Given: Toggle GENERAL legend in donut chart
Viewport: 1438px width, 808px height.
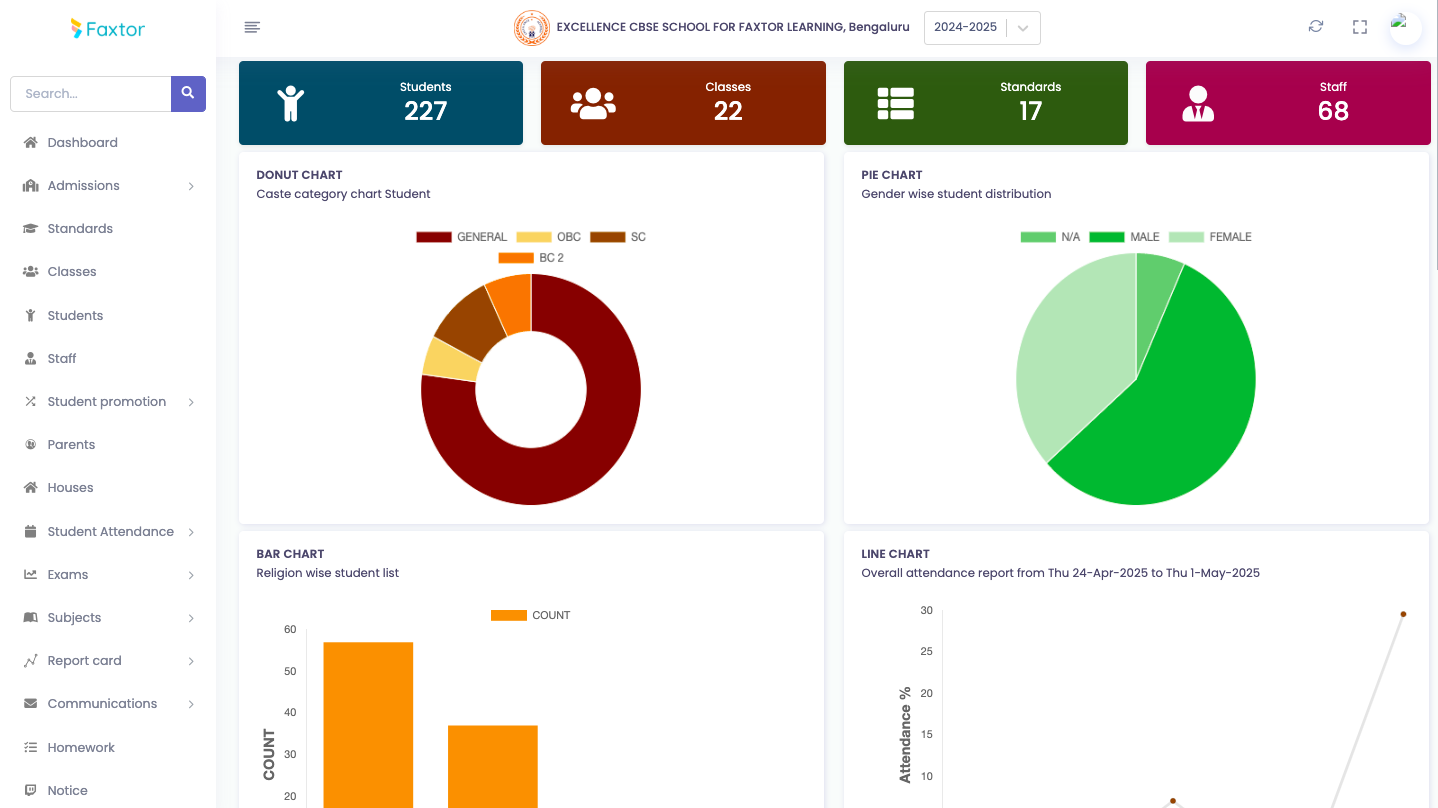Looking at the screenshot, I should 462,237.
